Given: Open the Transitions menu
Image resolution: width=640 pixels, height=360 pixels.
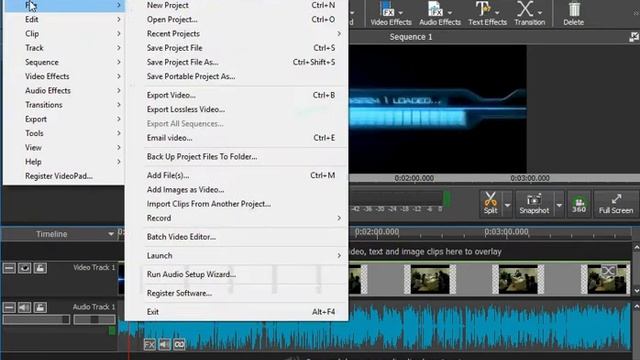Looking at the screenshot, I should (x=63, y=105).
